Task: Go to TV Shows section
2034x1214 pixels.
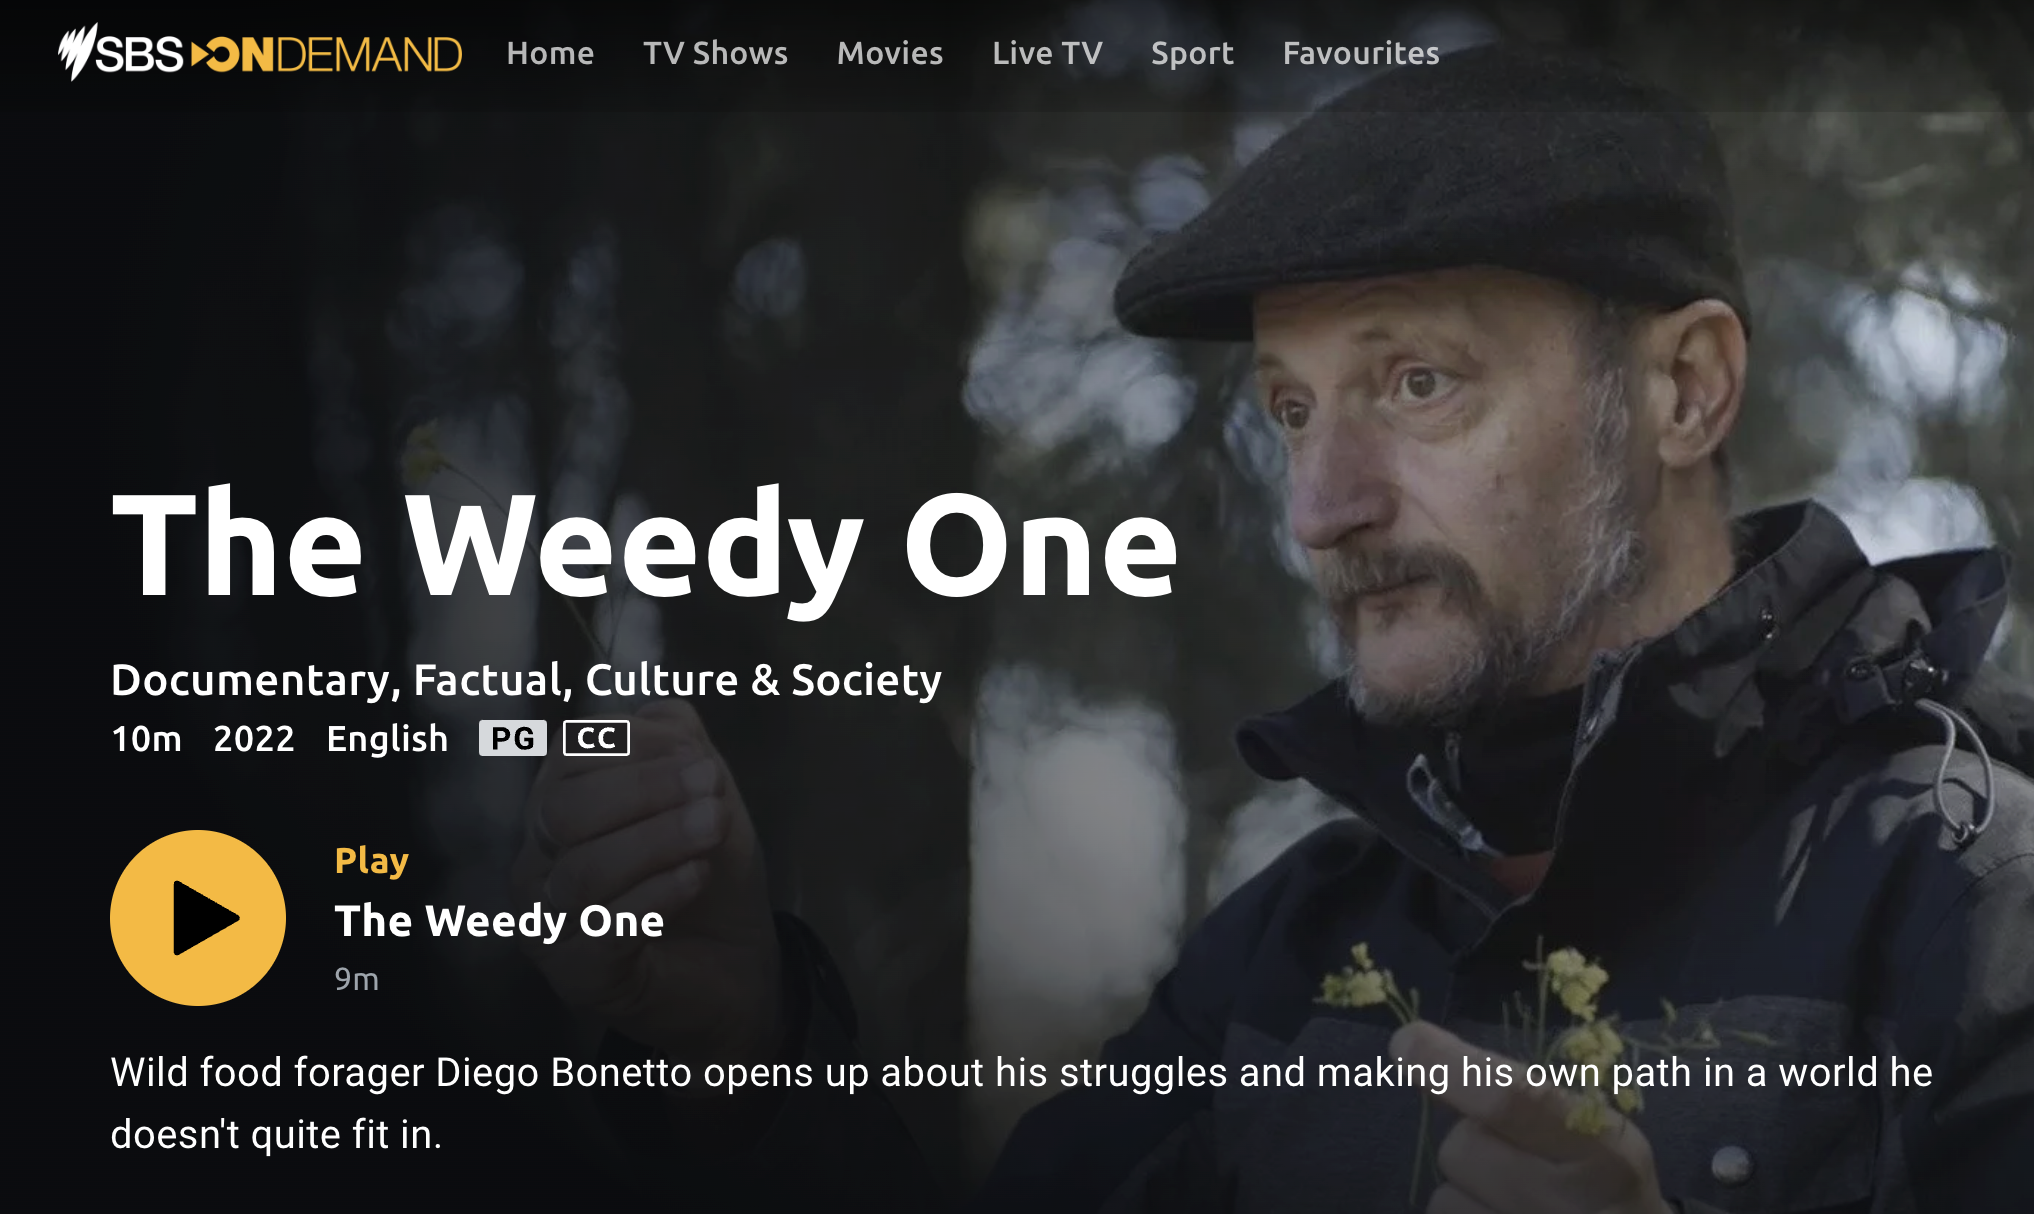Action: [715, 53]
